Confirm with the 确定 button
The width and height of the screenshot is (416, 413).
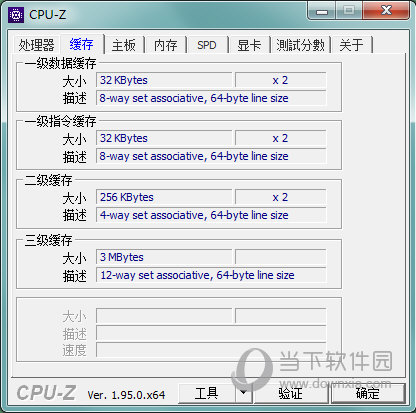tap(367, 393)
